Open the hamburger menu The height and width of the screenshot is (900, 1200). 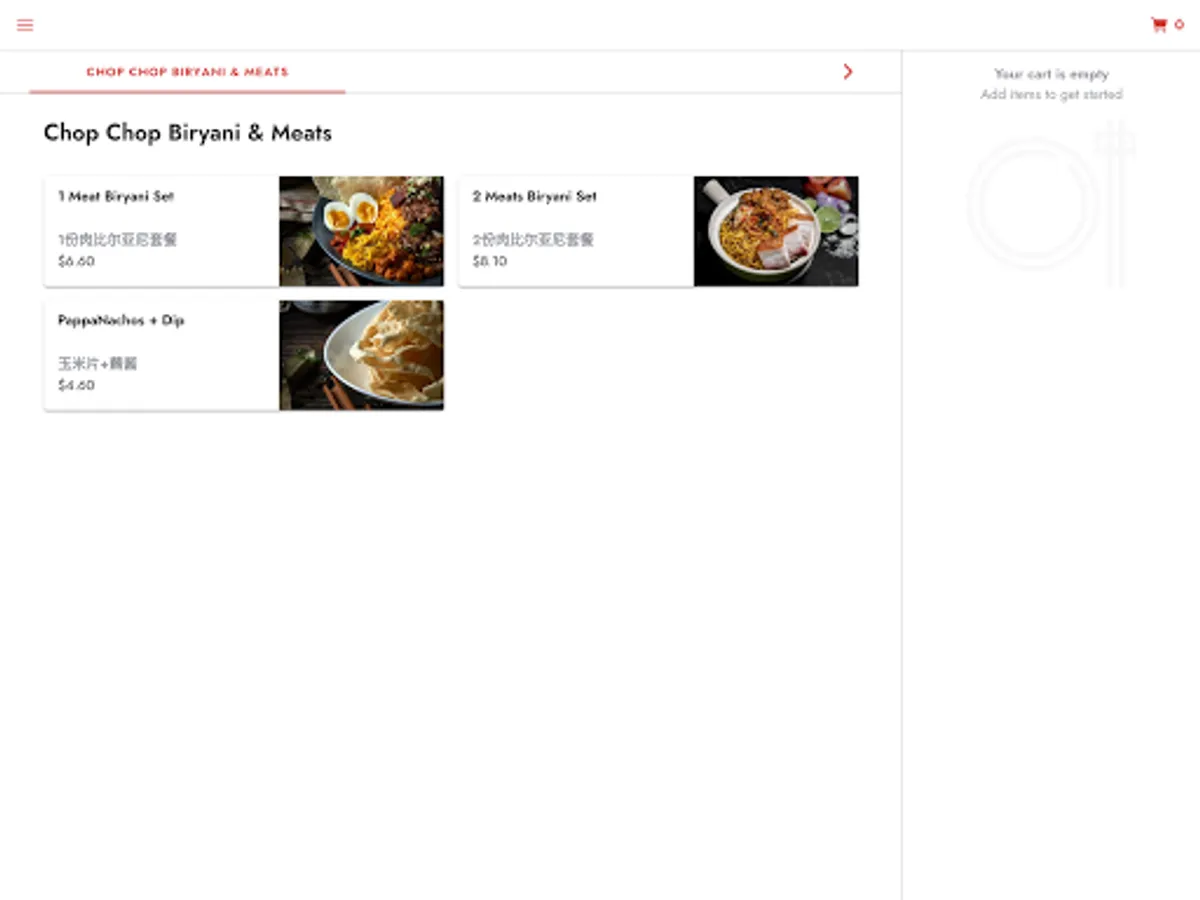25,25
